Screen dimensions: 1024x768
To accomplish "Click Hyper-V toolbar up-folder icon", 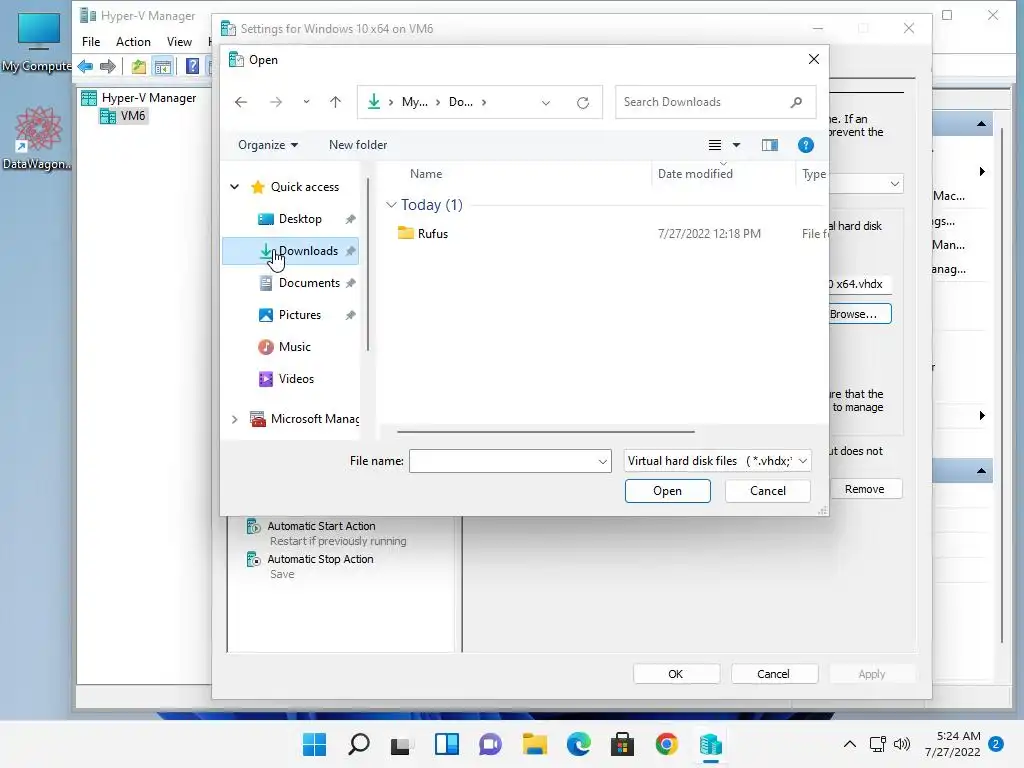I will point(138,66).
